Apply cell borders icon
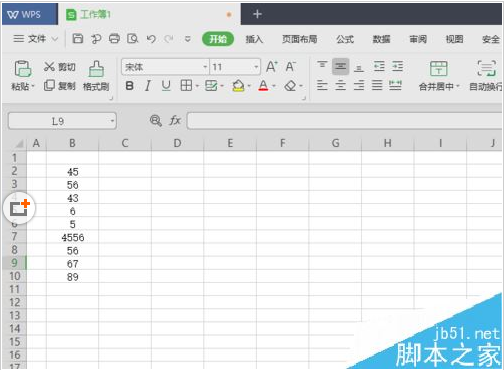 click(x=186, y=86)
